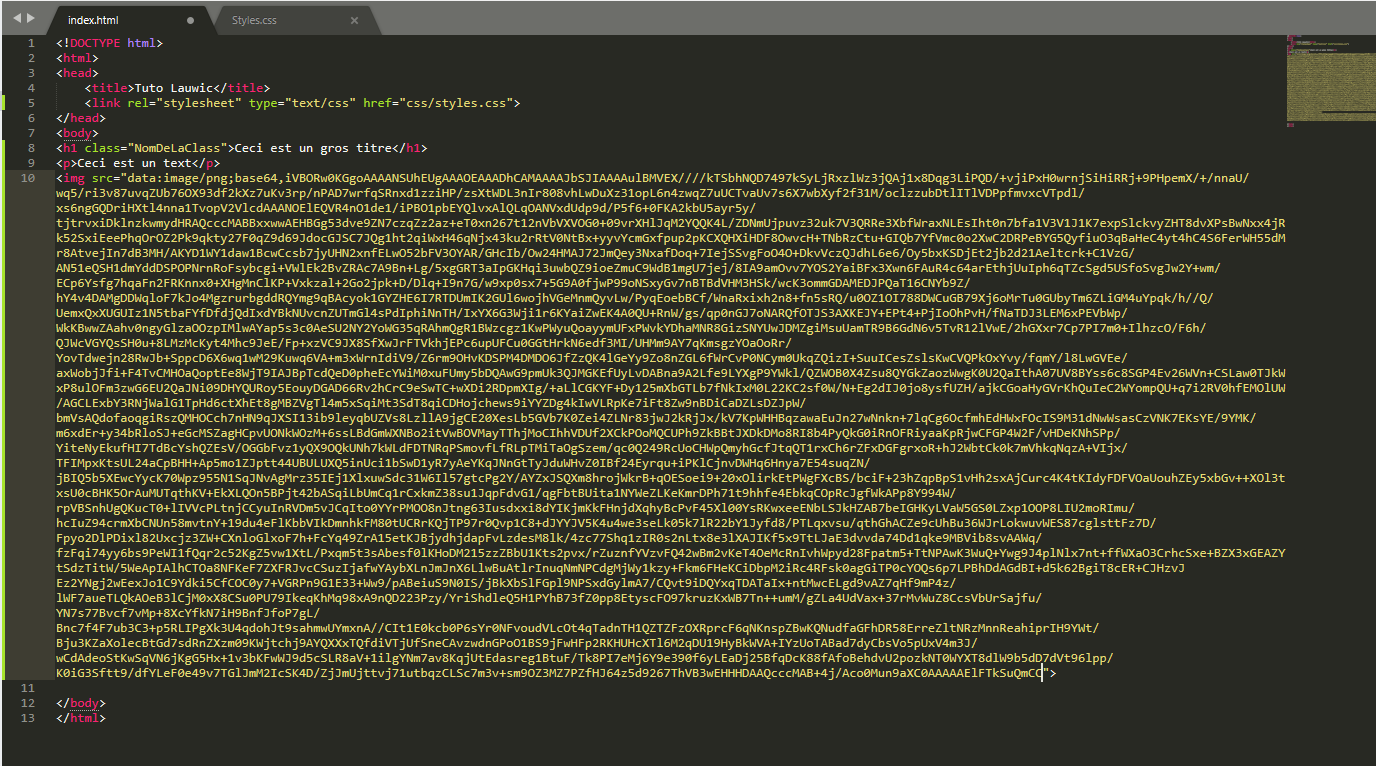Click the "text/css" type attribute value
Screen dimensions: 1376x766
click(320, 103)
